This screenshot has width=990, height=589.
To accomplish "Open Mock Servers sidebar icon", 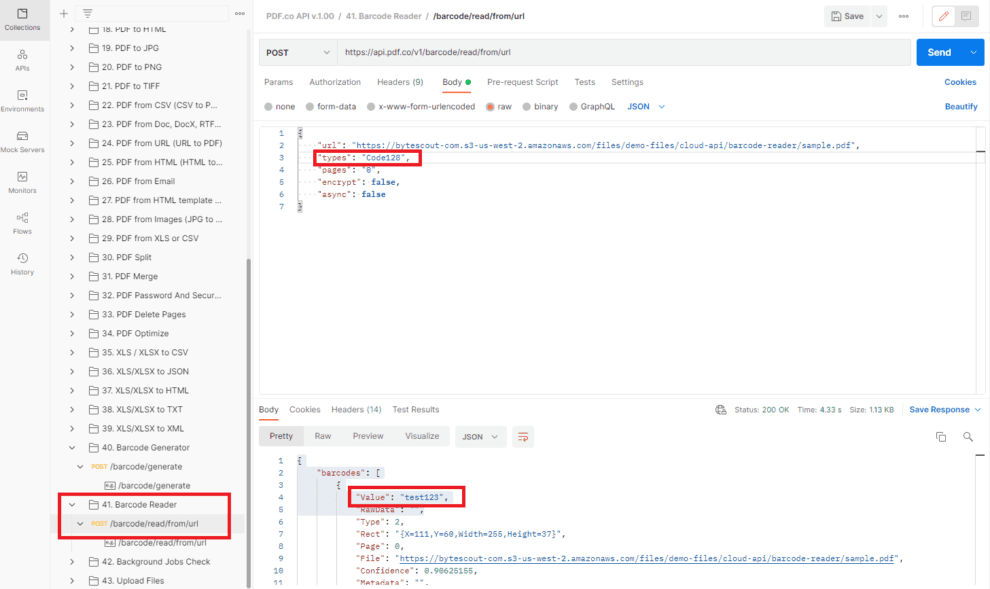I will tap(22, 141).
